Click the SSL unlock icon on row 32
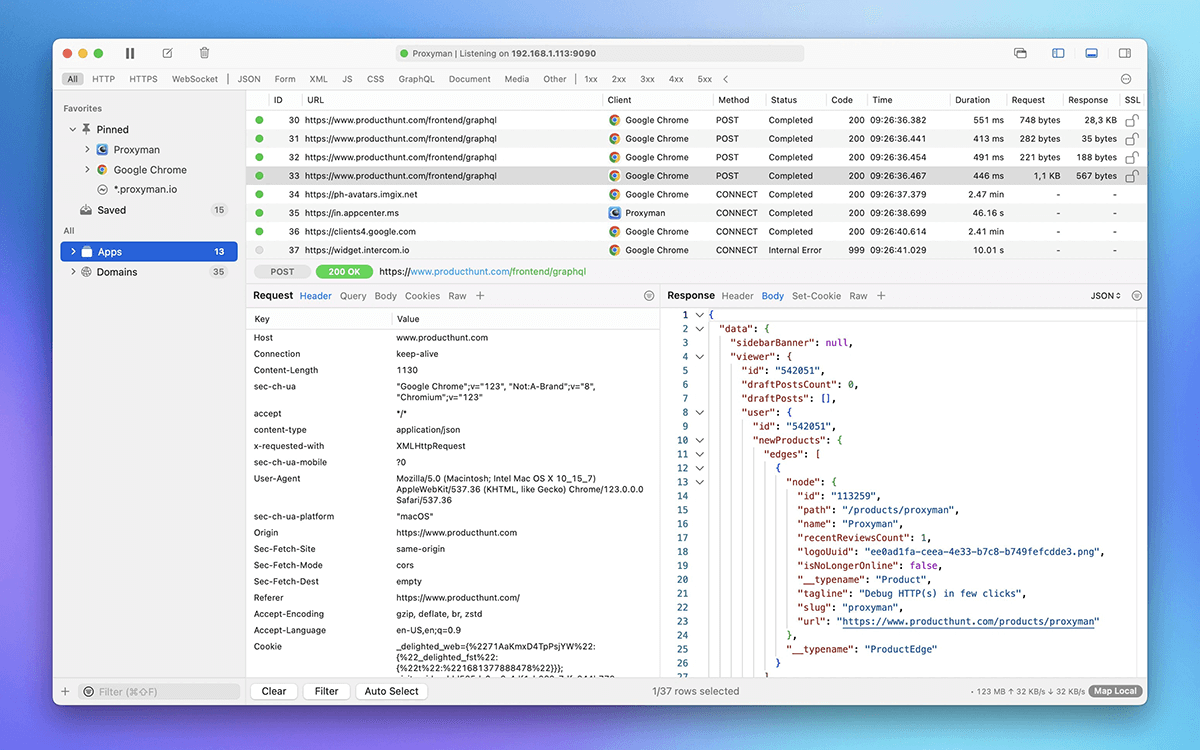The image size is (1200, 750). pos(1132,157)
